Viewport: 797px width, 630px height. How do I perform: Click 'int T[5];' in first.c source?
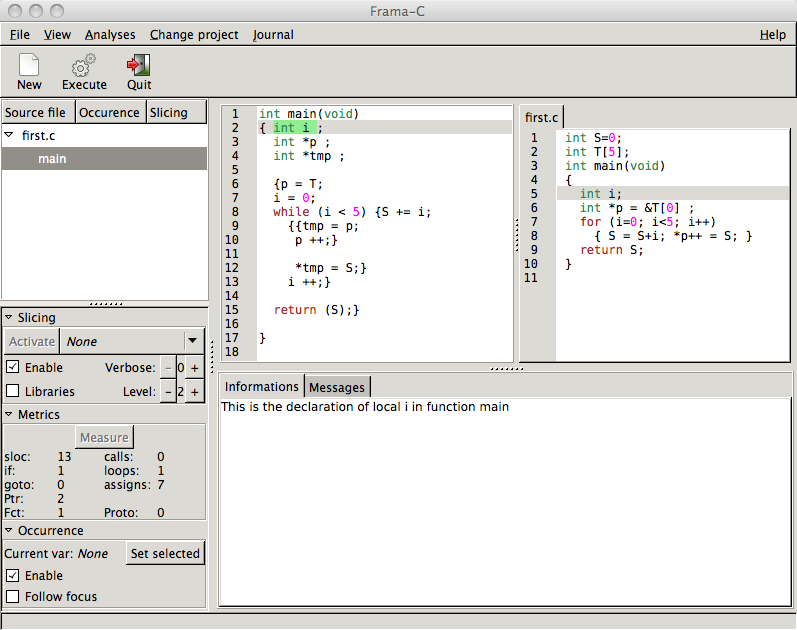597,152
